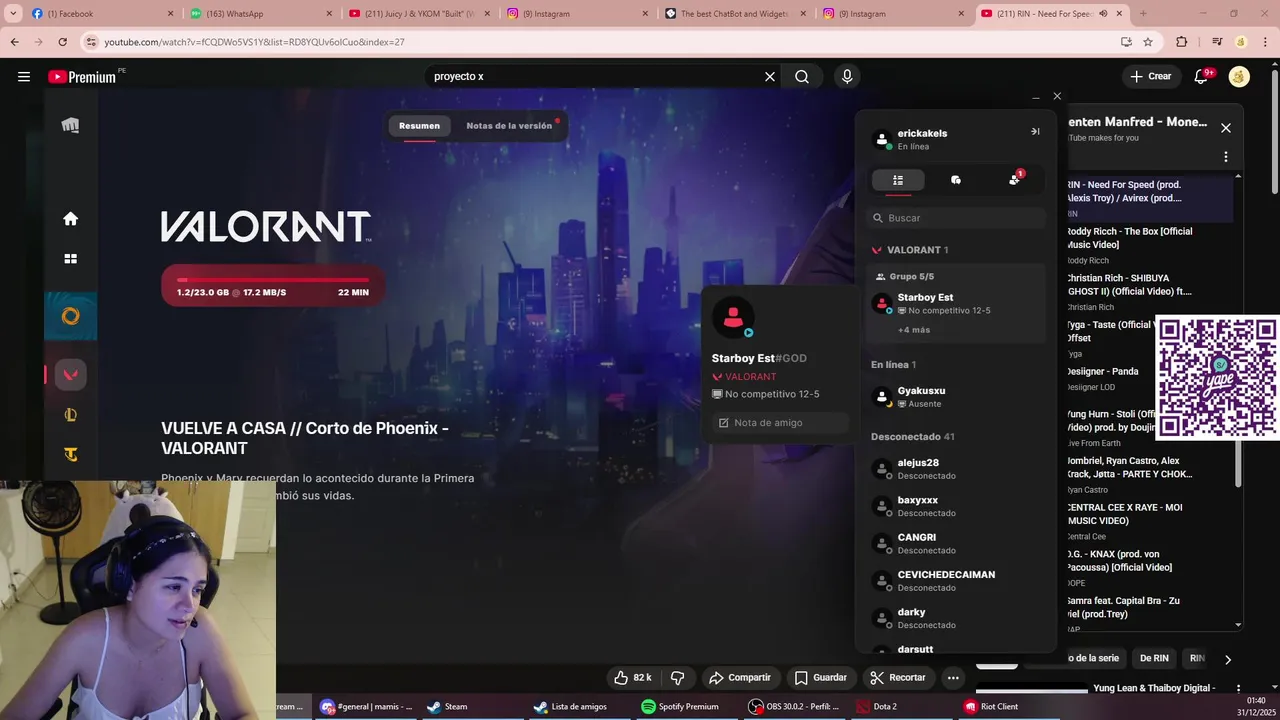Close the YouTube playlist panel
1280x720 pixels.
(1226, 128)
